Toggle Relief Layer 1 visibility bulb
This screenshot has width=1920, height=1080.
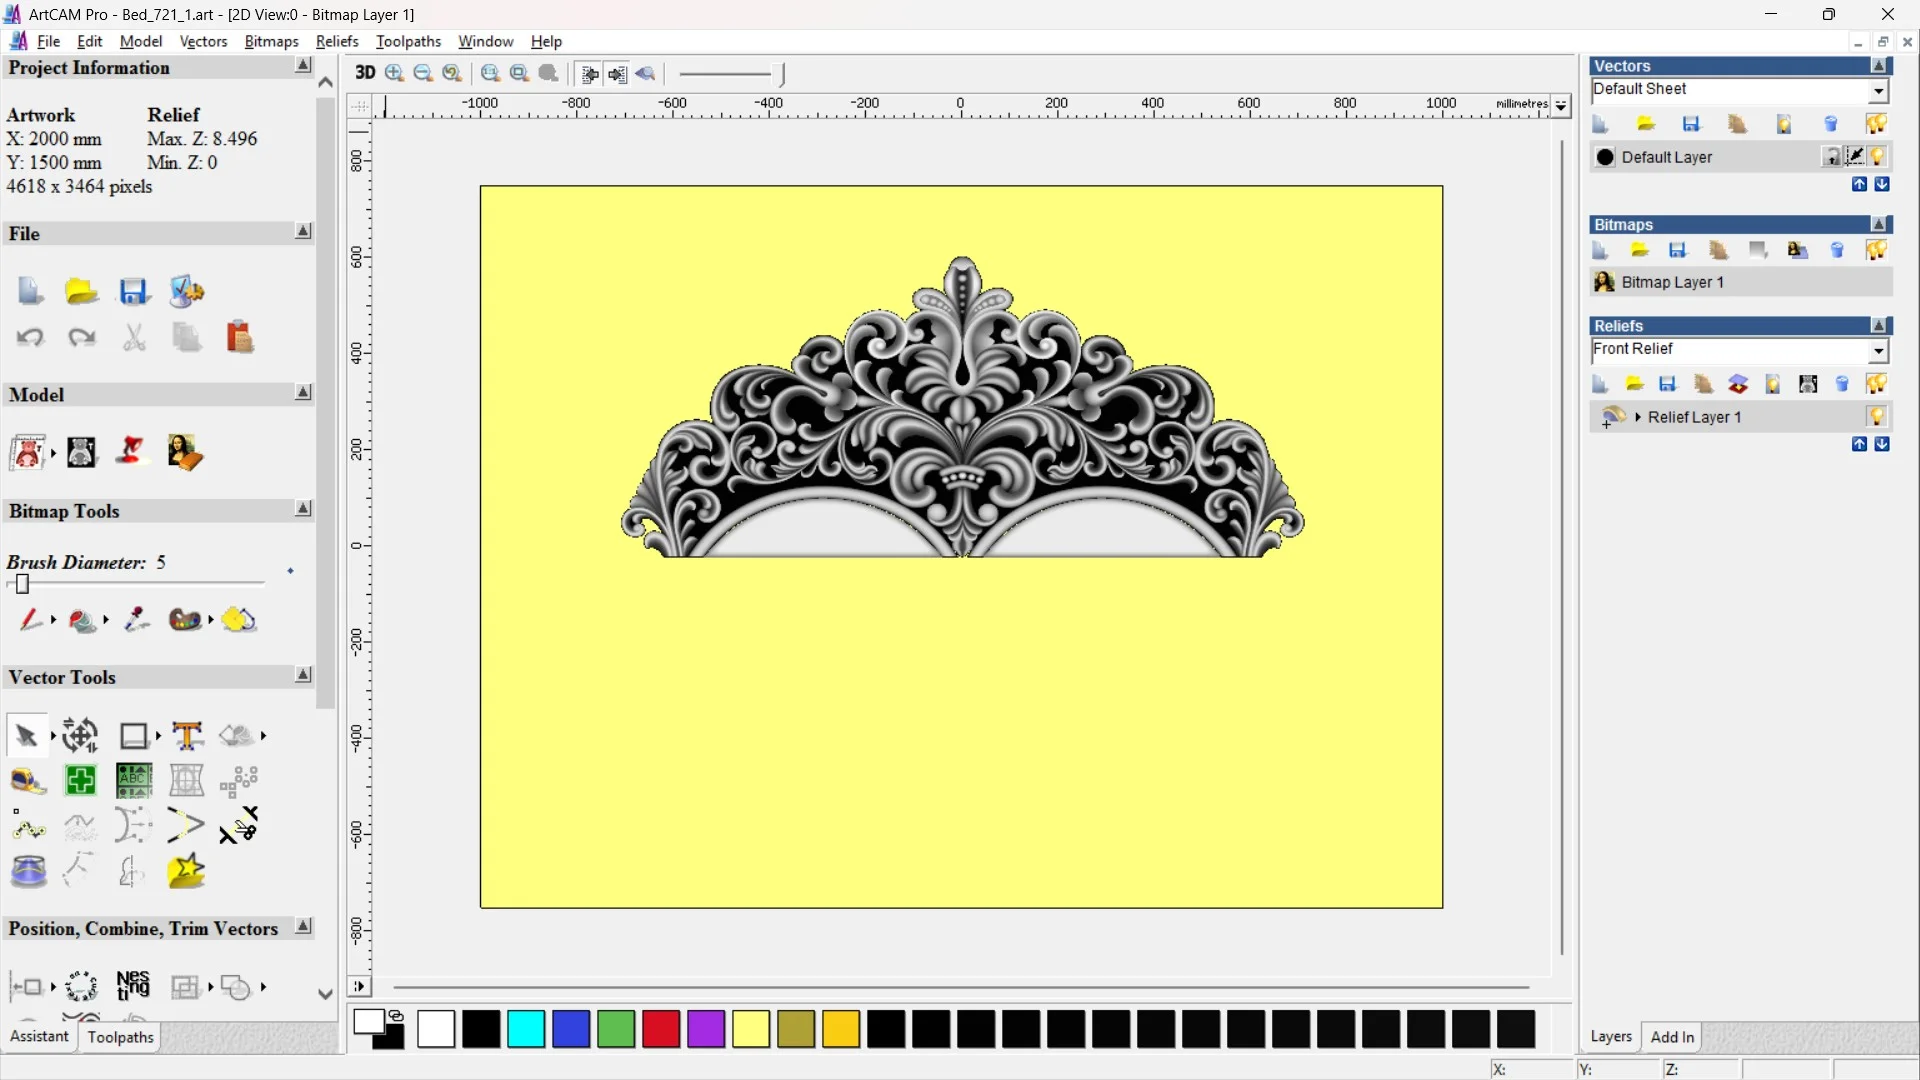coord(1876,417)
